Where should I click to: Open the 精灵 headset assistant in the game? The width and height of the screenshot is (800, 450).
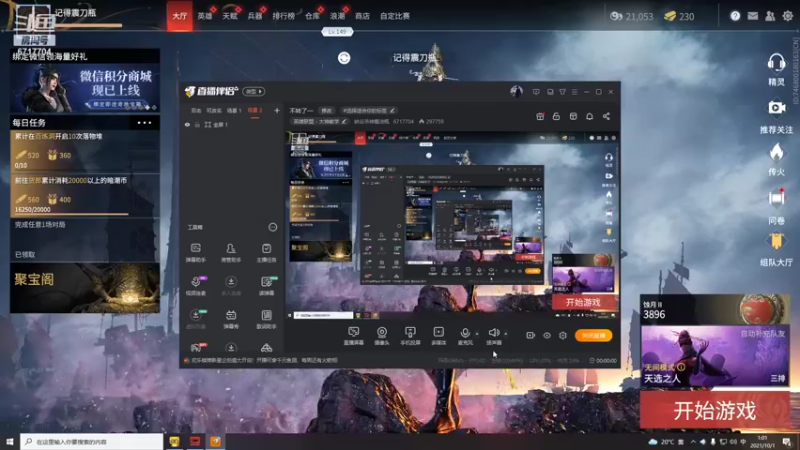click(x=776, y=69)
